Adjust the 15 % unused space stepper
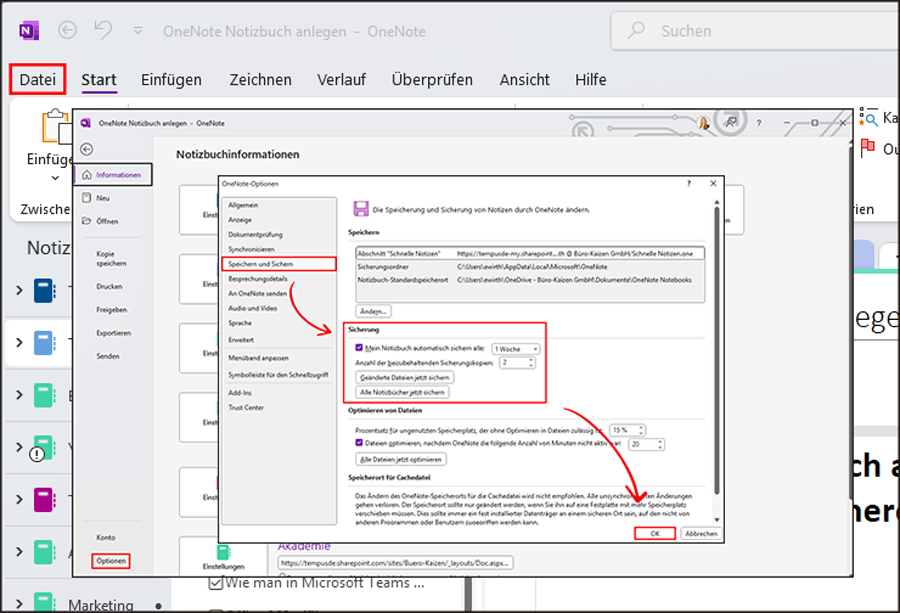 click(642, 430)
